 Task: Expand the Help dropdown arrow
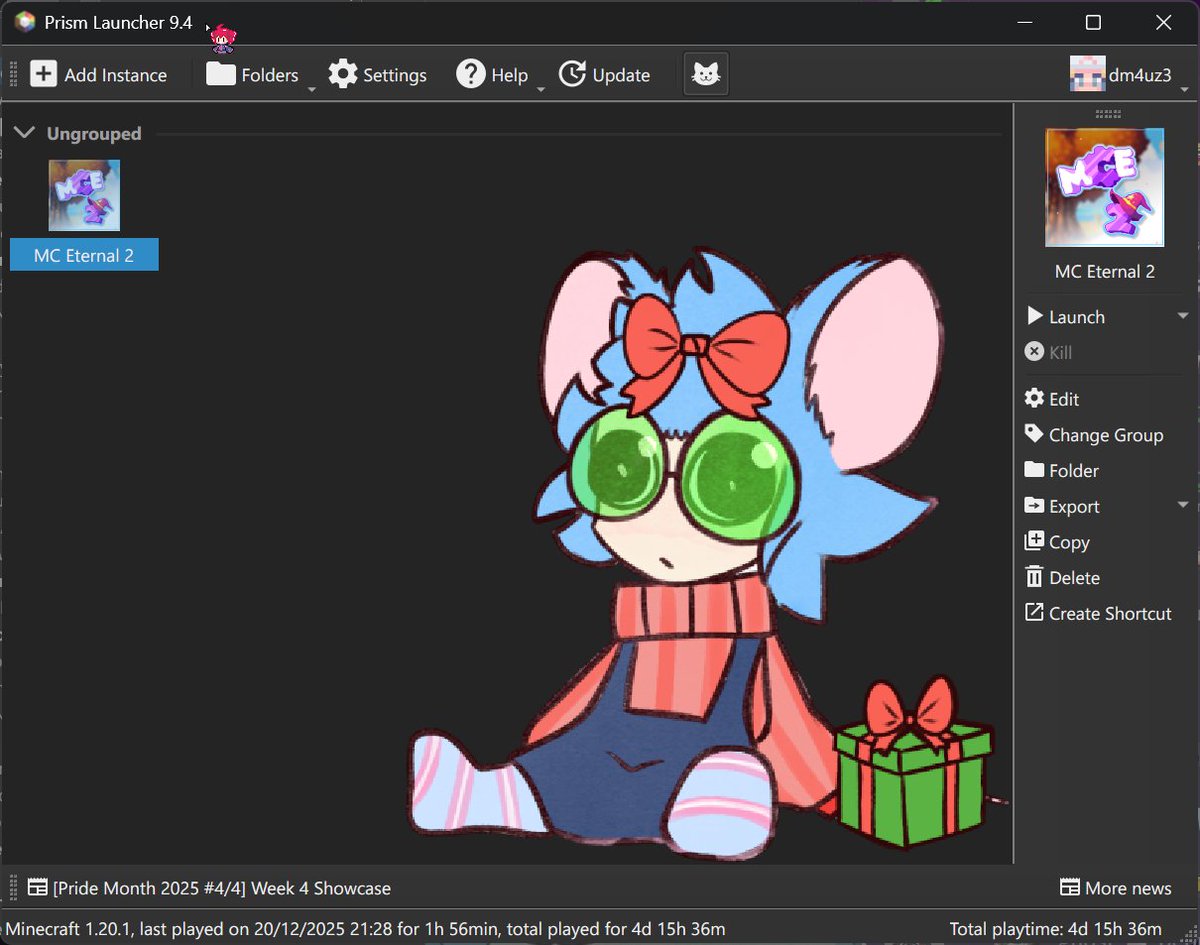pyautogui.click(x=541, y=89)
